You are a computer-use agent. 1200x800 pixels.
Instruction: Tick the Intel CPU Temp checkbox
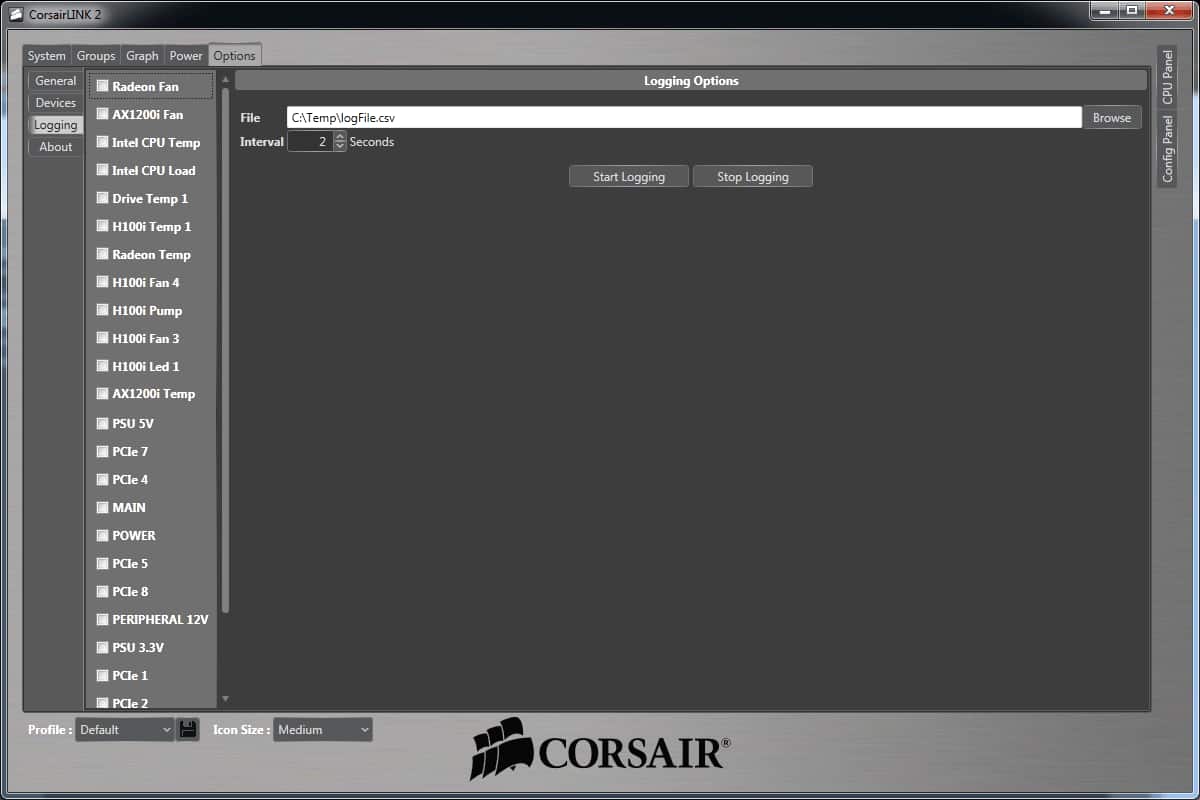point(102,143)
